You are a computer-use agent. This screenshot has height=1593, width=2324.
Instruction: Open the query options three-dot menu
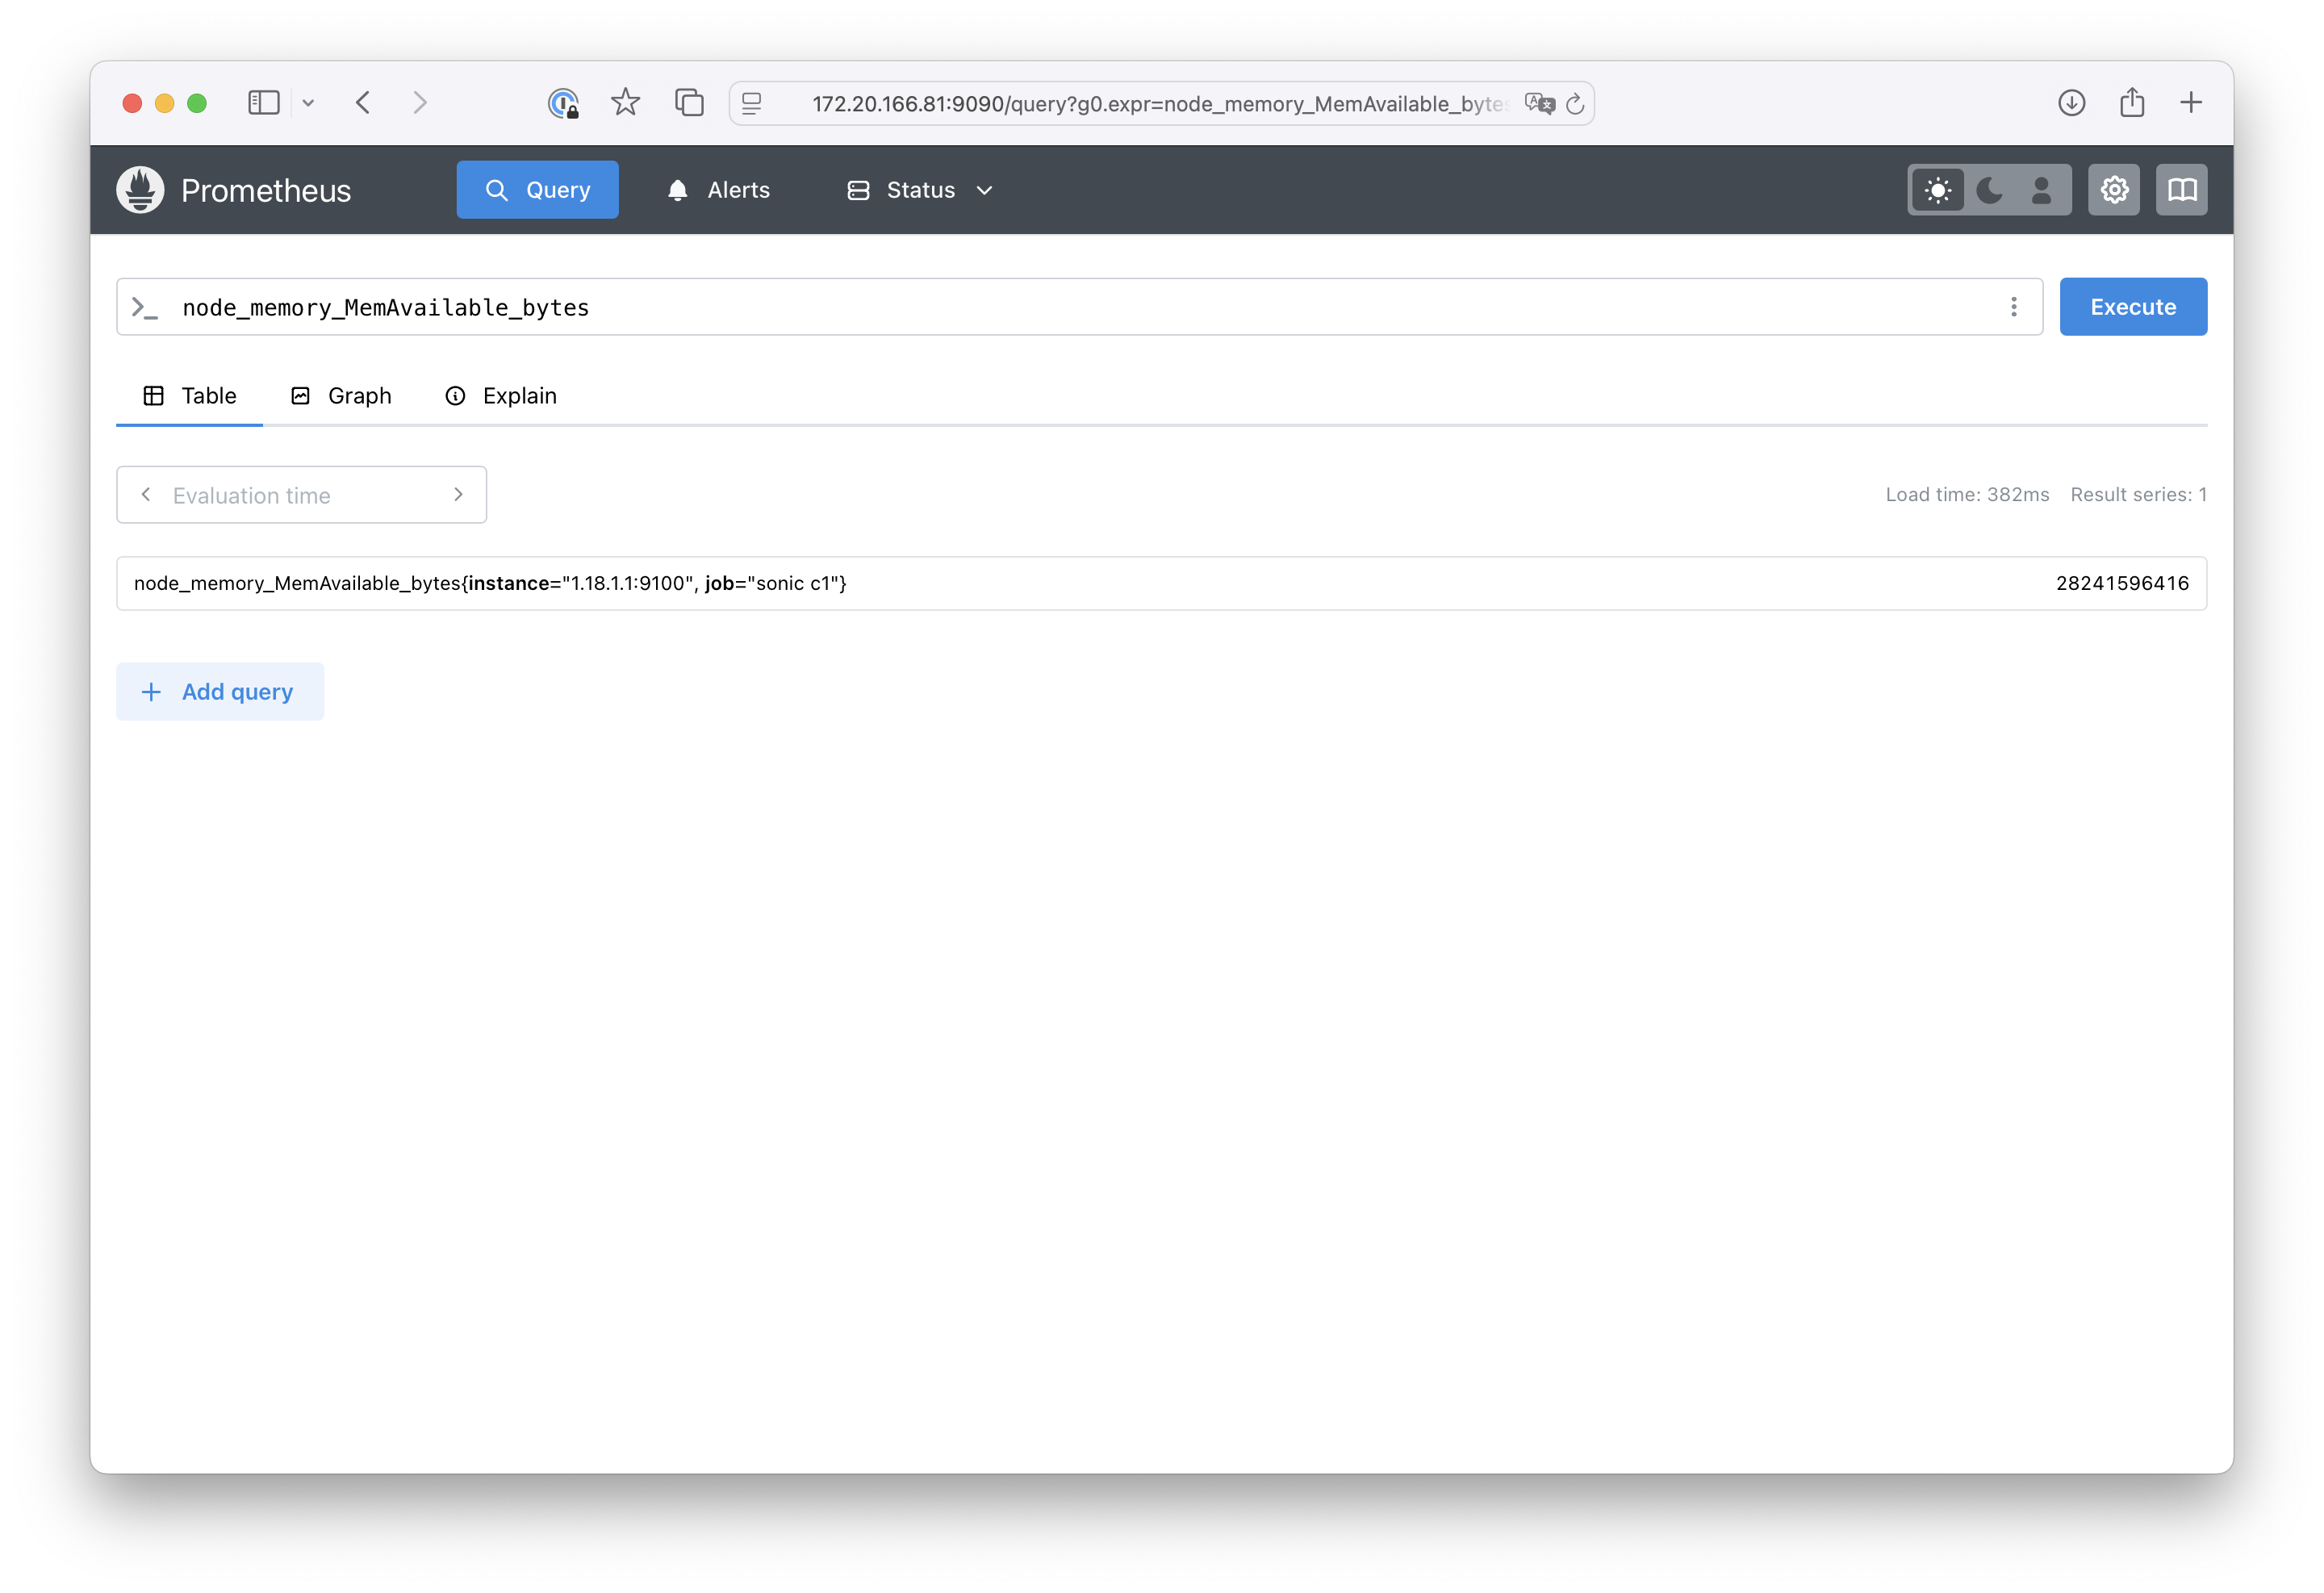tap(2013, 306)
